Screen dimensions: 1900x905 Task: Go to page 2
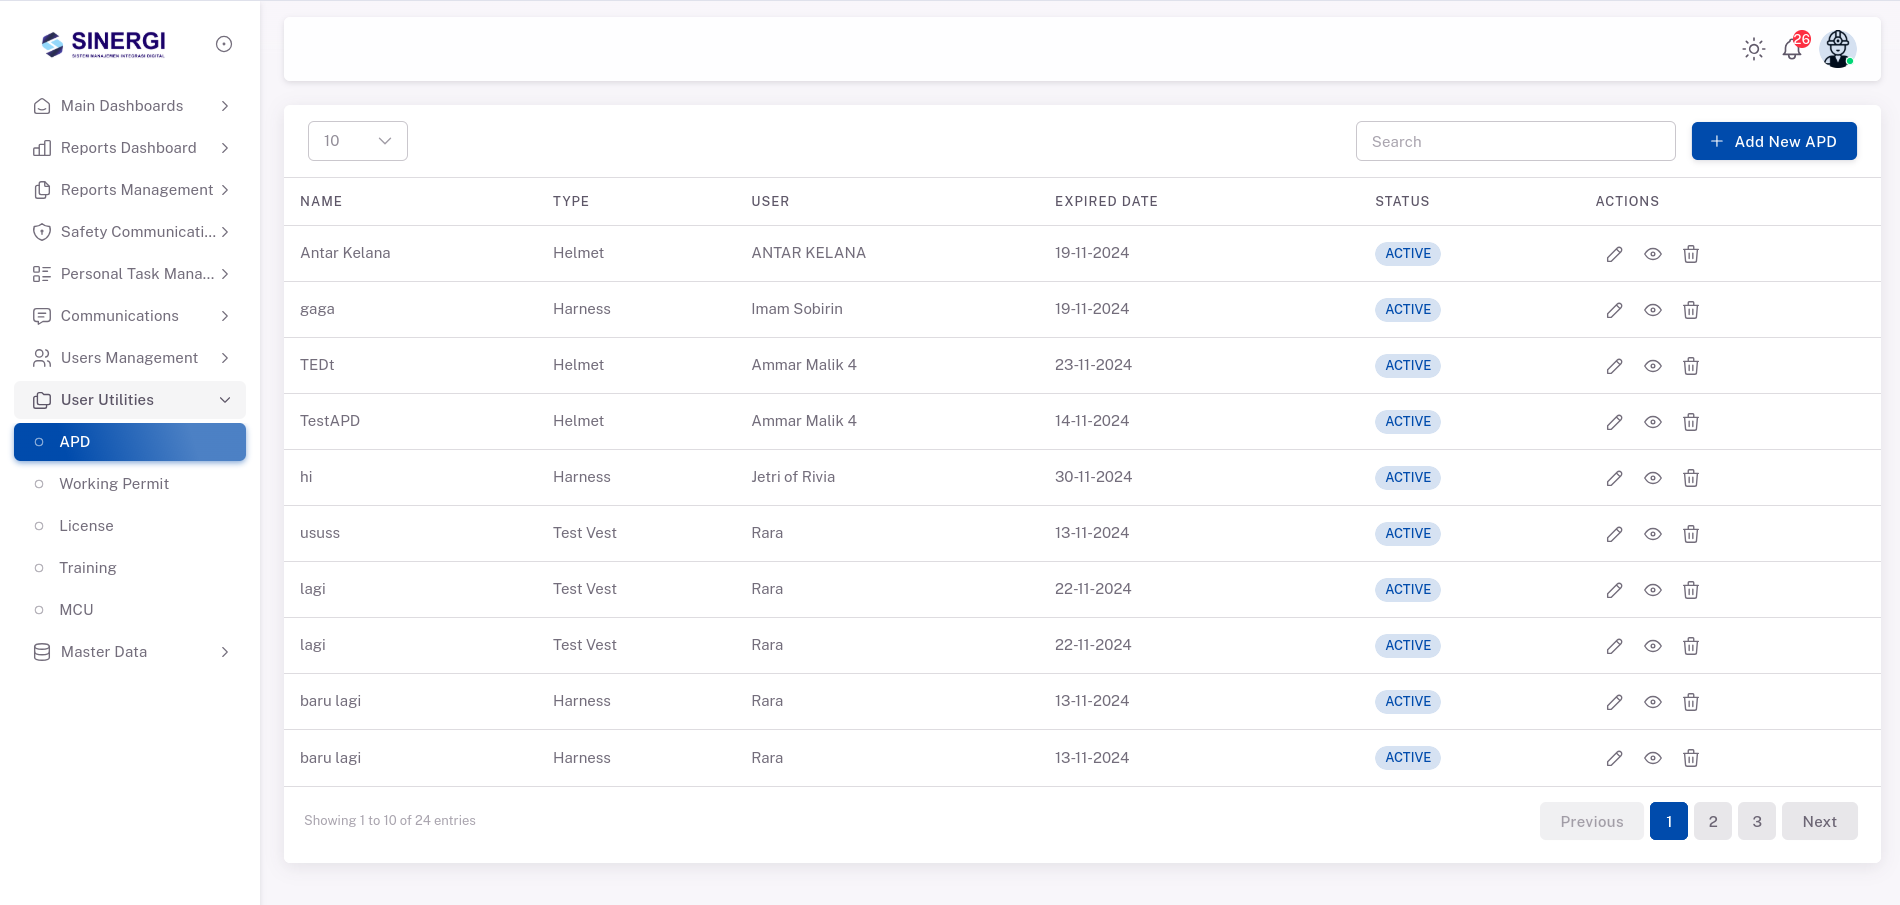pos(1713,821)
